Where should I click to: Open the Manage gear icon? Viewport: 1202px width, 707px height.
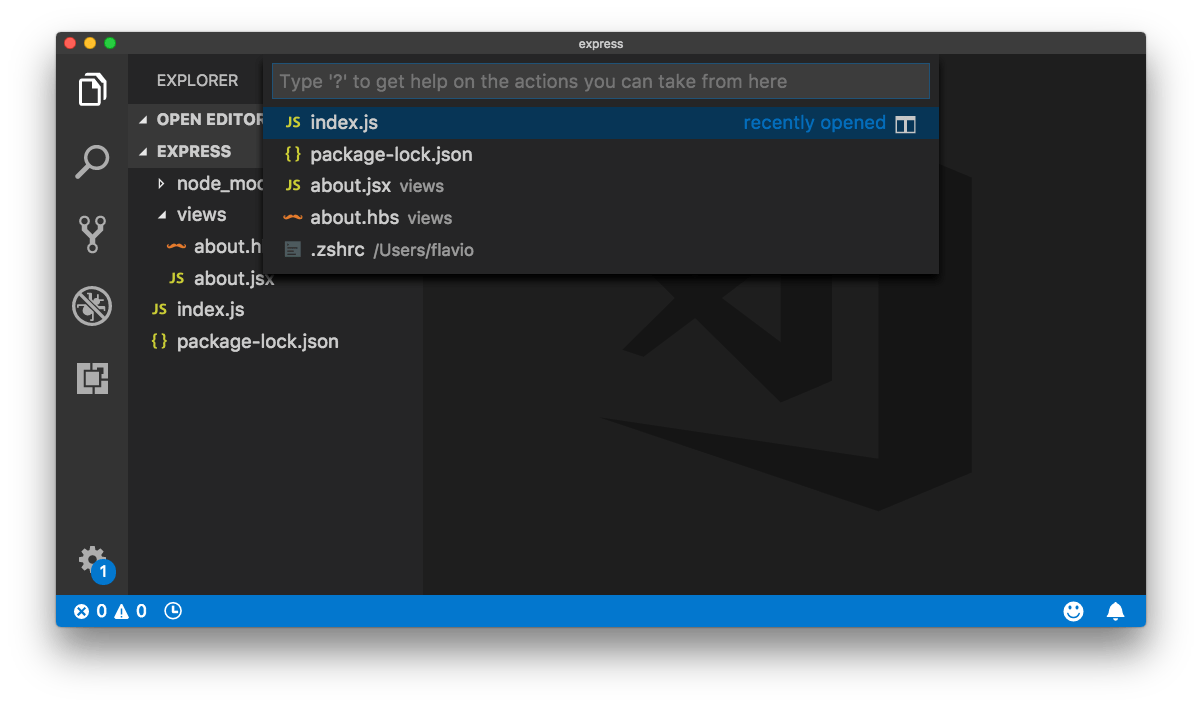pyautogui.click(x=92, y=559)
